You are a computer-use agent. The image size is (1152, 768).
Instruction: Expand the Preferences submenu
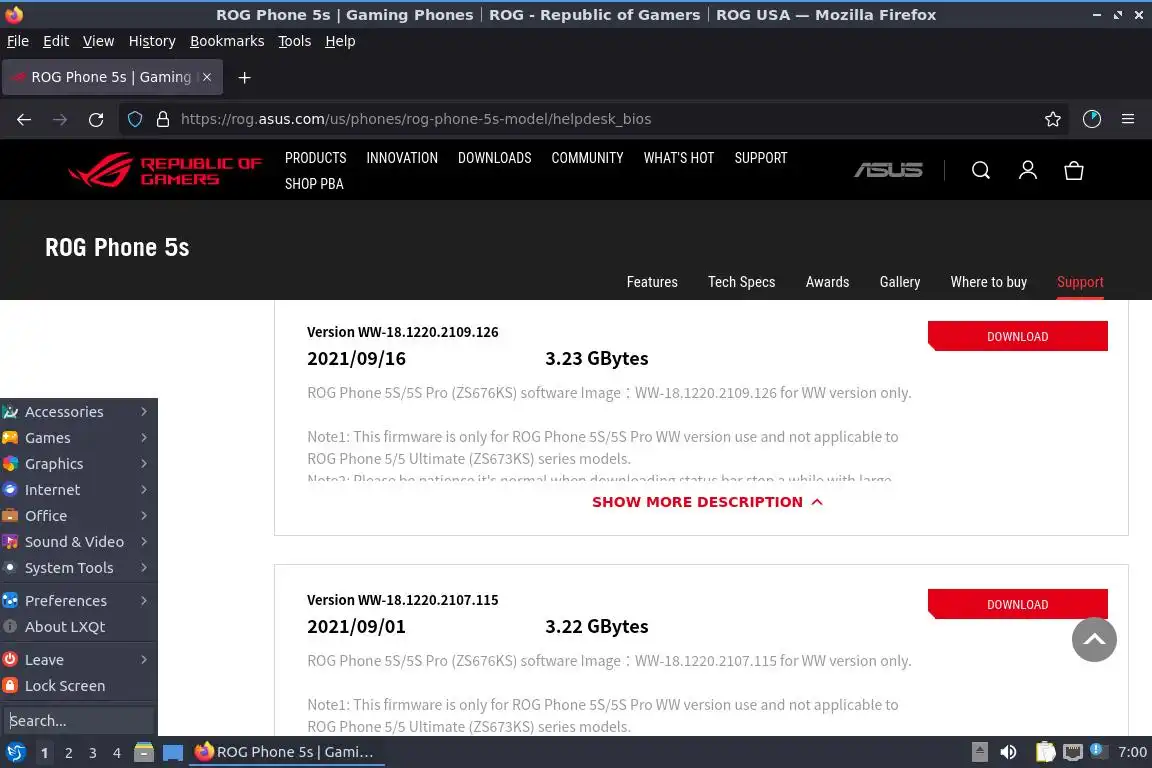[x=79, y=600]
